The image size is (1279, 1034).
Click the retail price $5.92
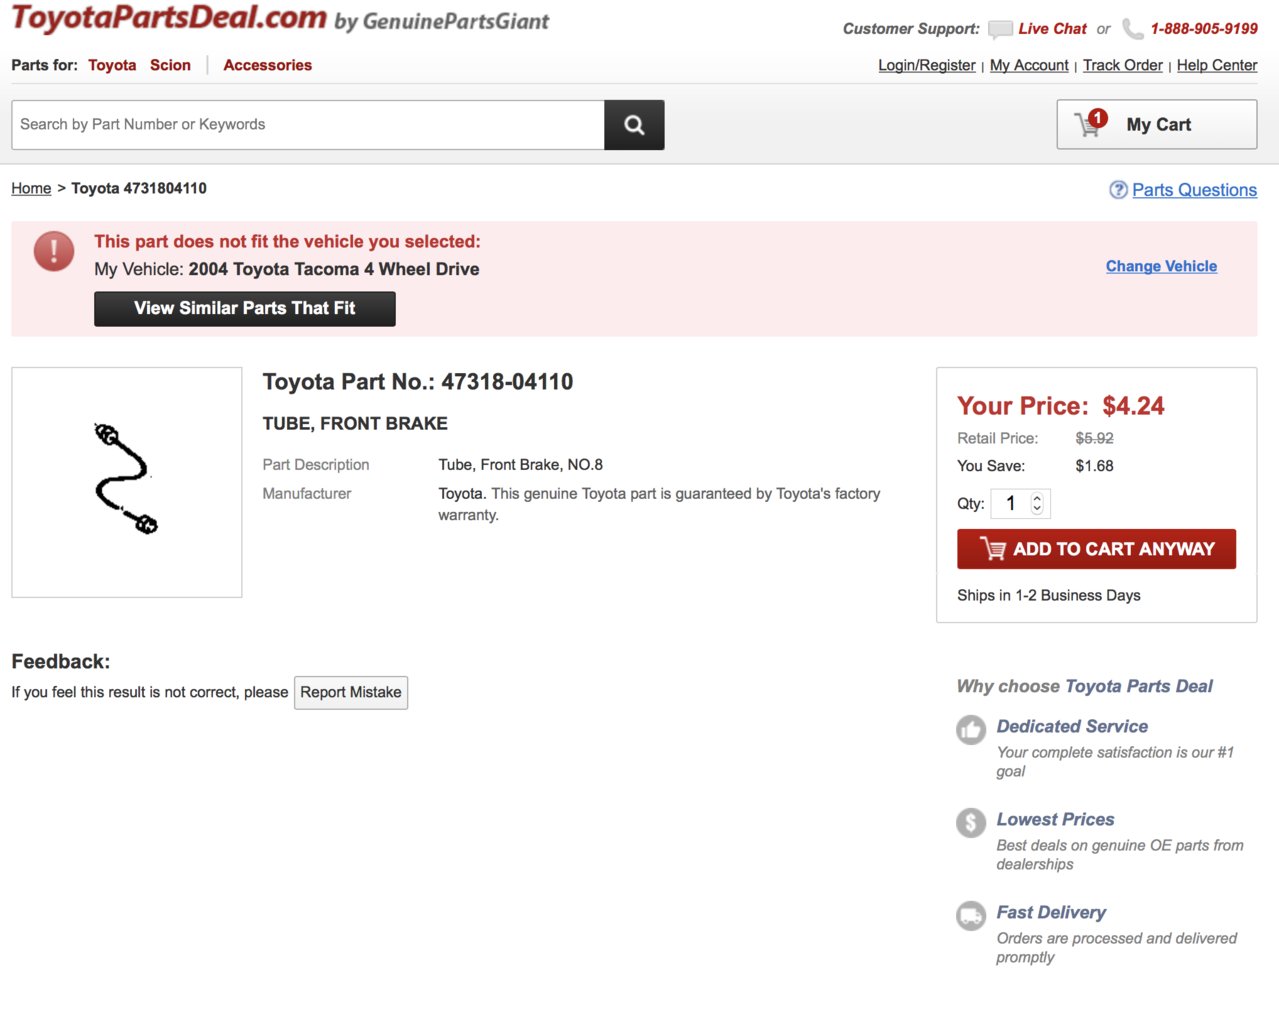click(x=1094, y=438)
